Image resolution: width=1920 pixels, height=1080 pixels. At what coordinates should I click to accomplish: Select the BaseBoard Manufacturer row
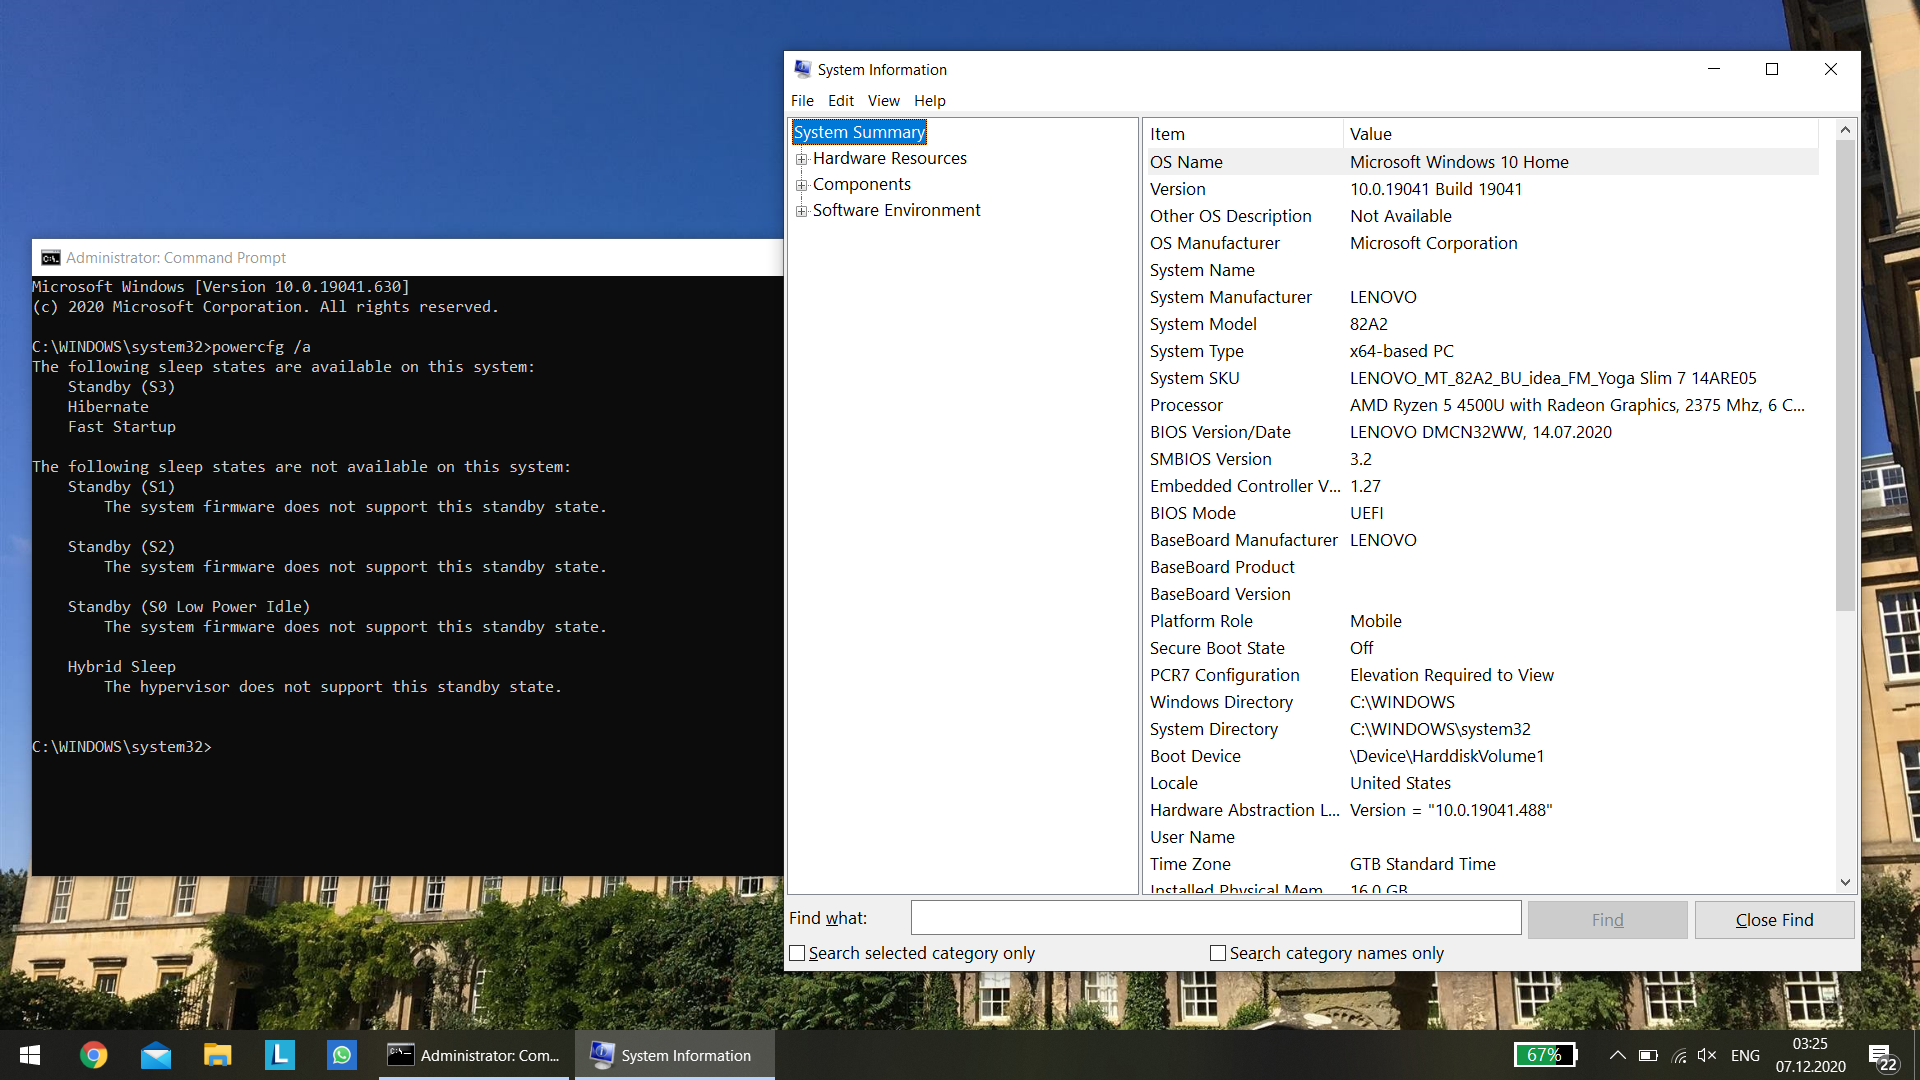click(1482, 540)
